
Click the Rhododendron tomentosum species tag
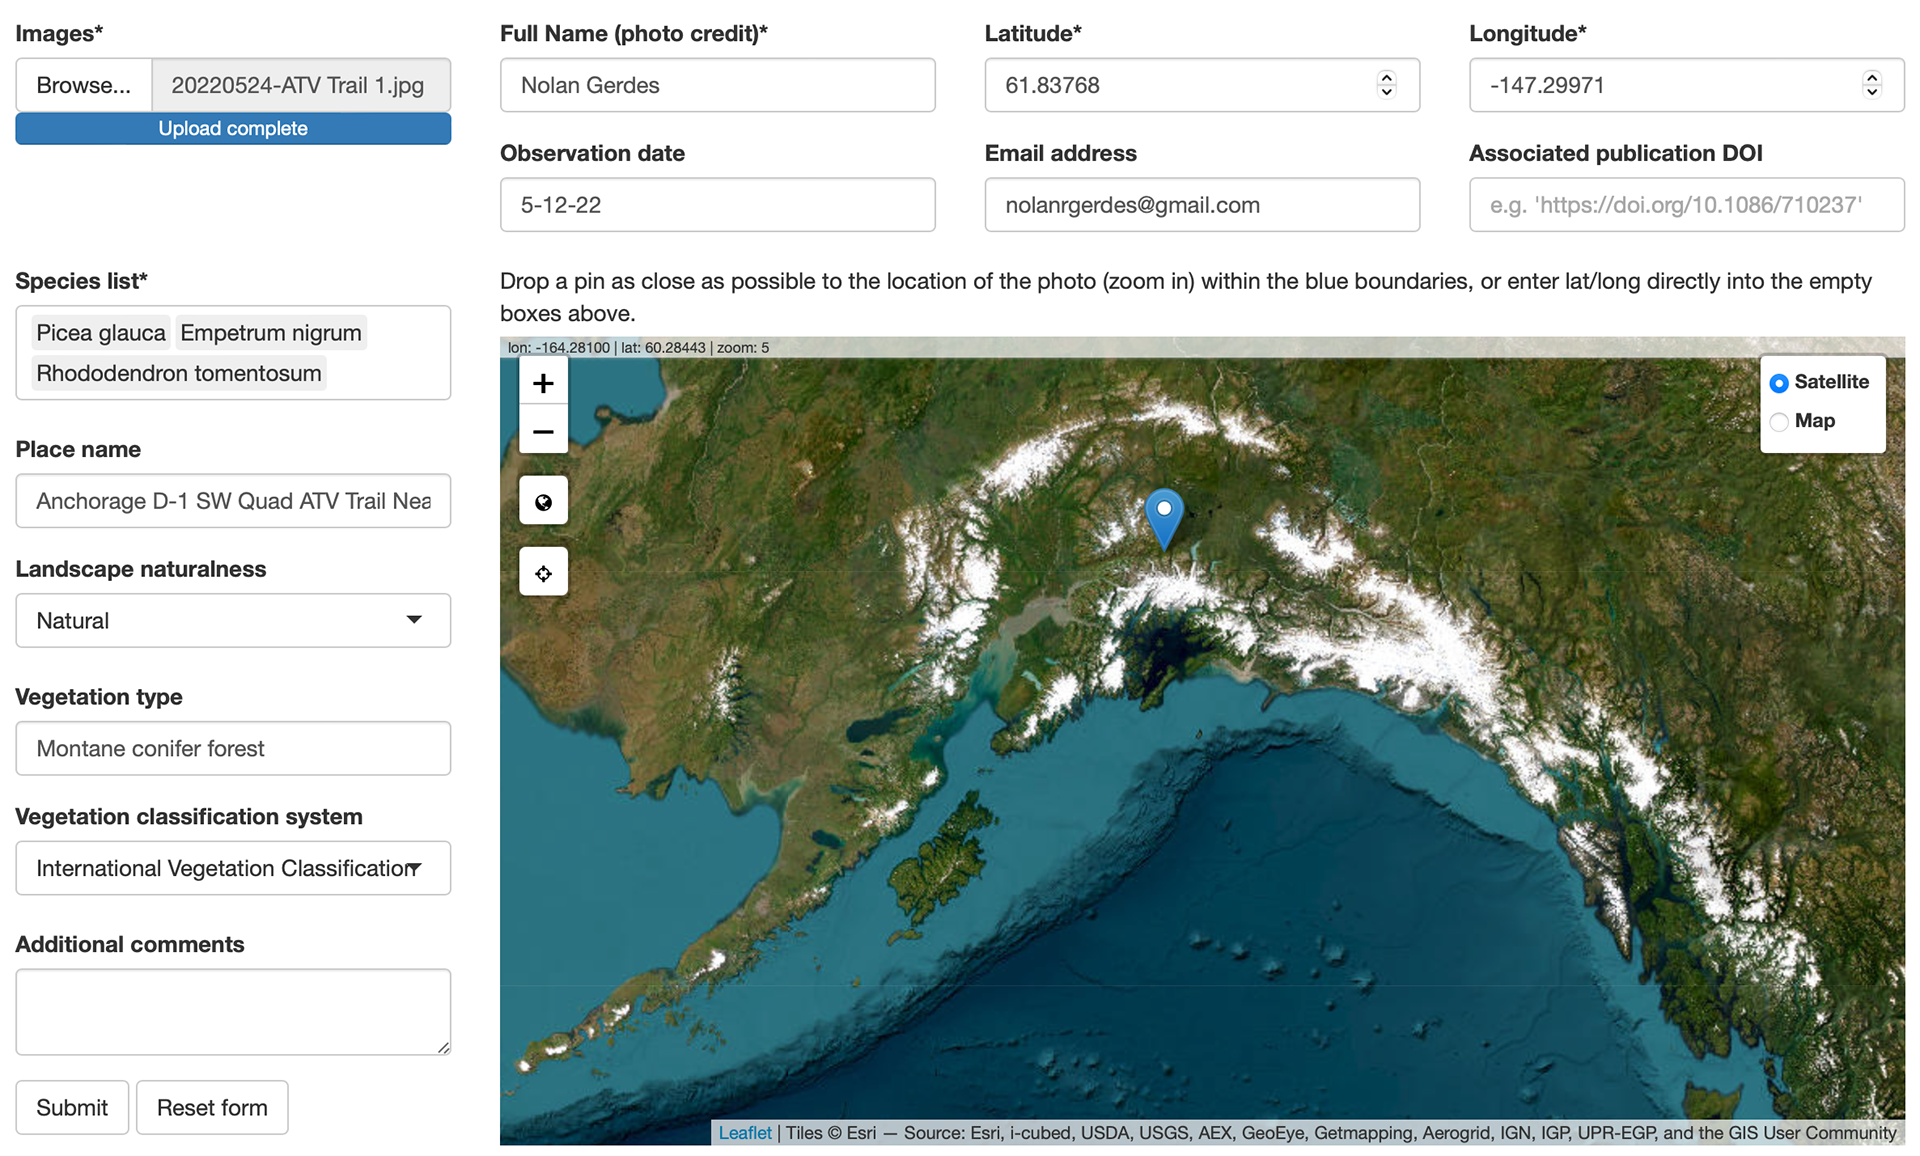(x=179, y=373)
